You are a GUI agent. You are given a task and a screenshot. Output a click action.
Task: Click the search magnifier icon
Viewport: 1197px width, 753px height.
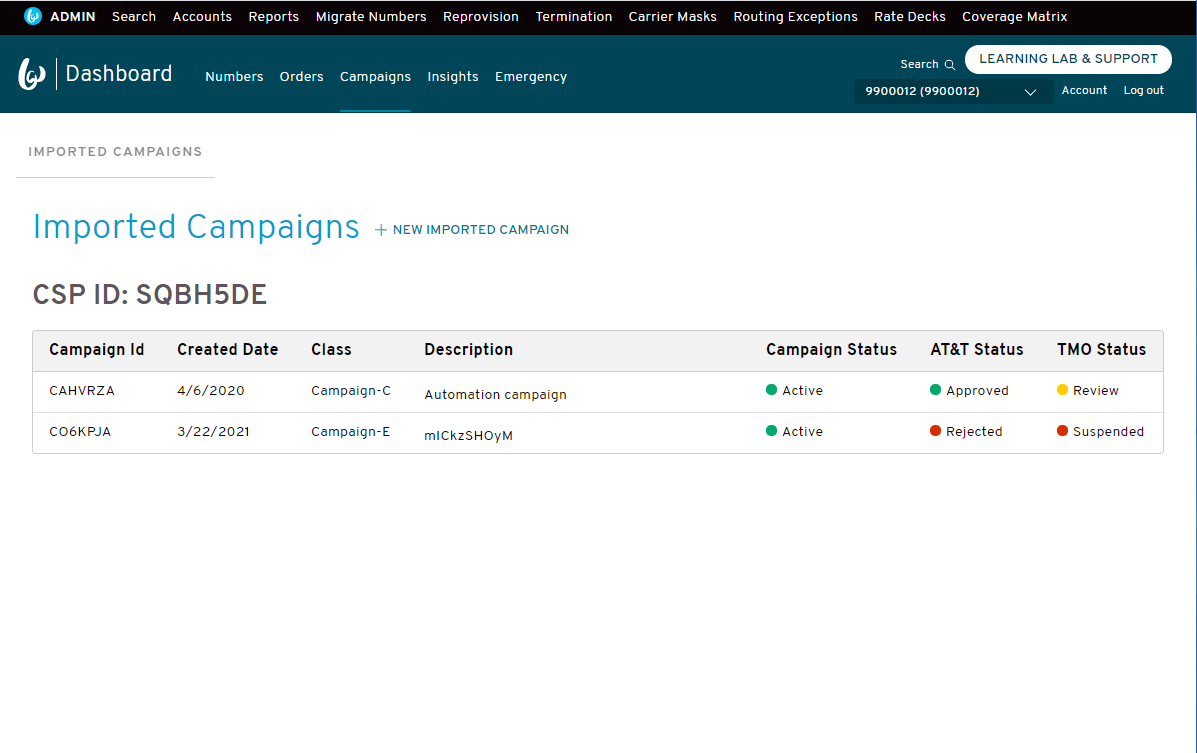pos(950,65)
